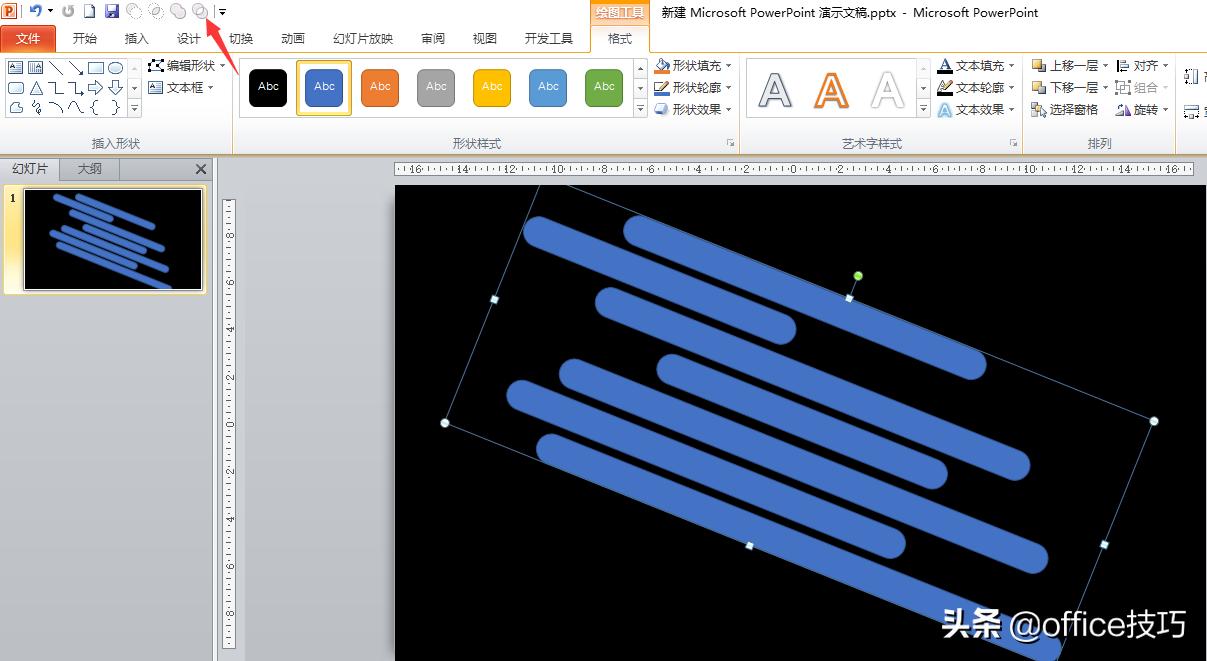This screenshot has height=661, width=1207.
Task: Pick the isosceles triangle shape
Action: (x=36, y=88)
